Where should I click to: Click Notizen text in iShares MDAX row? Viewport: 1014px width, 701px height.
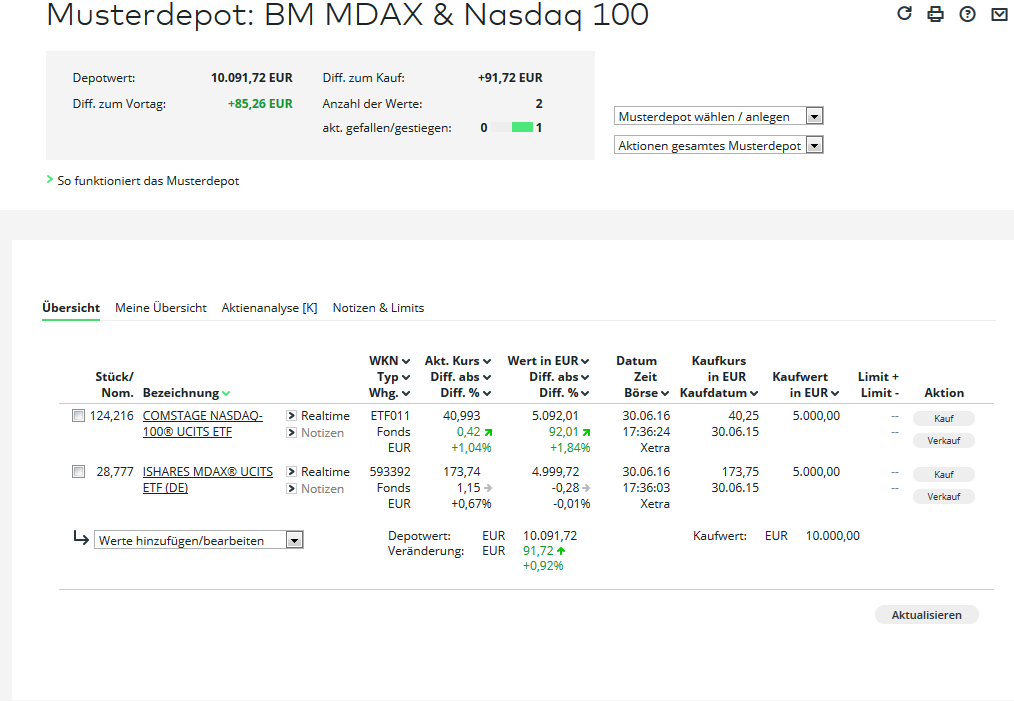coord(322,489)
